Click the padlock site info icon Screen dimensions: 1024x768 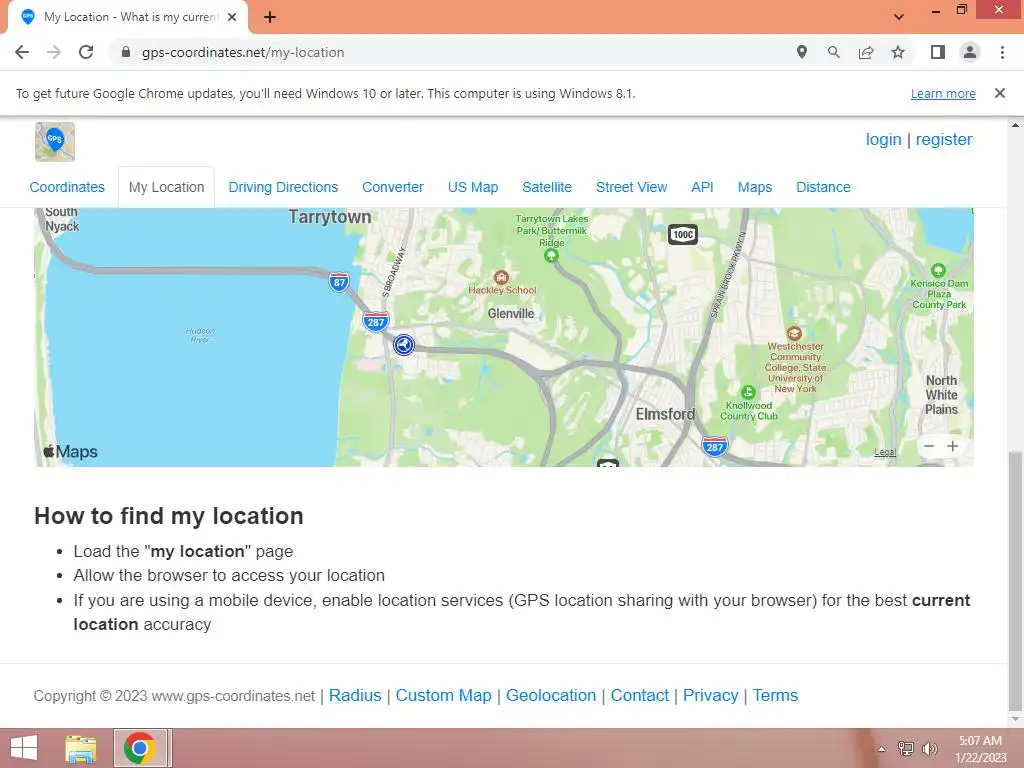(126, 52)
